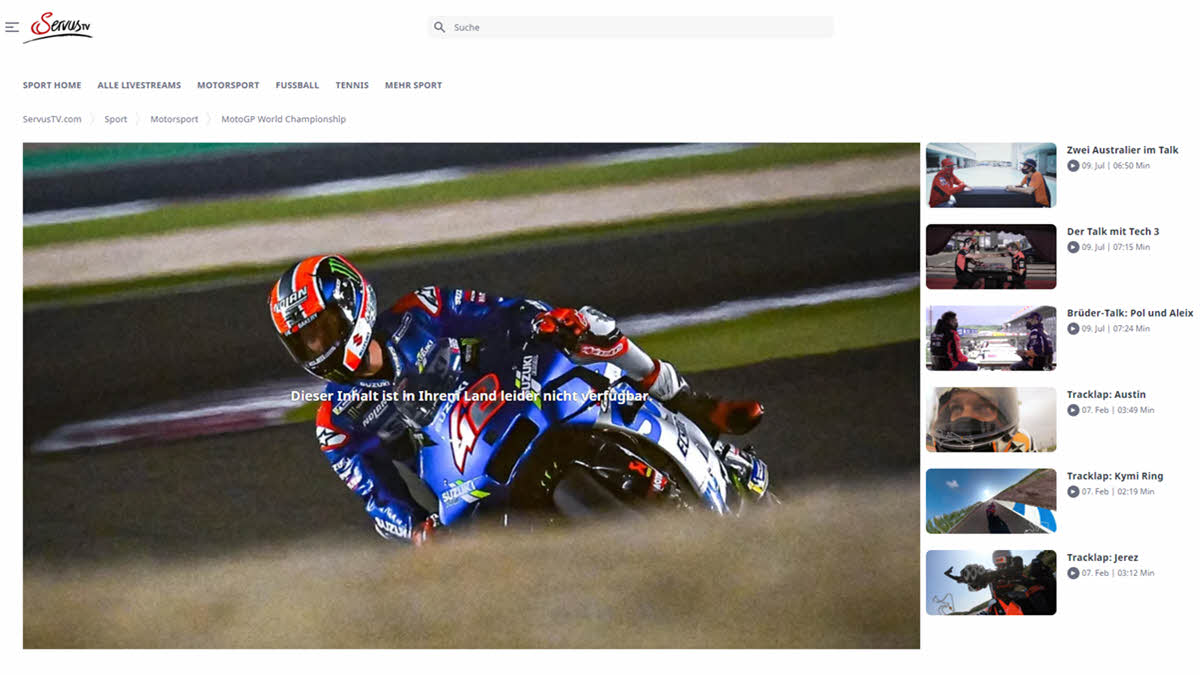Go to Alle Livestreams
The height and width of the screenshot is (675, 1200).
pyautogui.click(x=139, y=86)
